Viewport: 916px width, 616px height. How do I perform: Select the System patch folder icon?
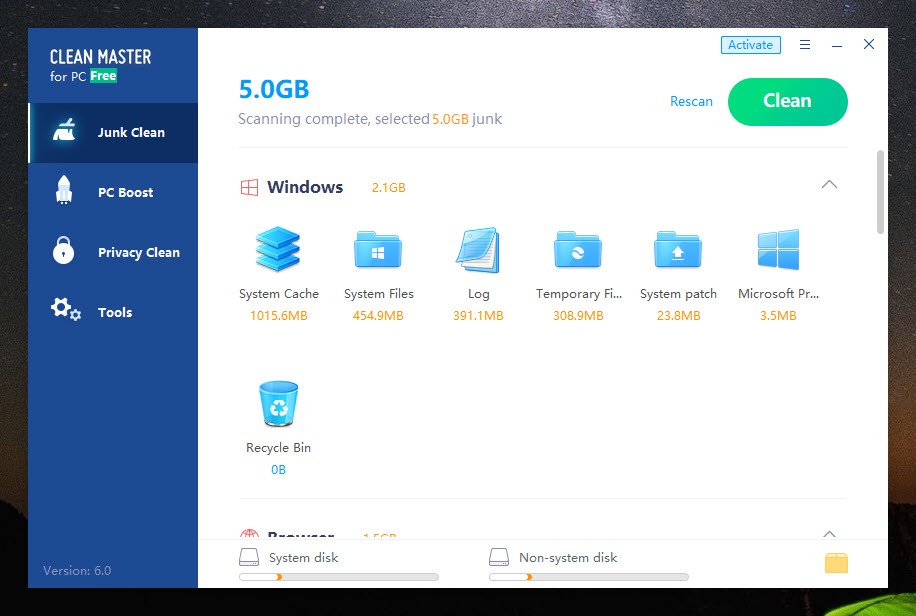coord(678,250)
